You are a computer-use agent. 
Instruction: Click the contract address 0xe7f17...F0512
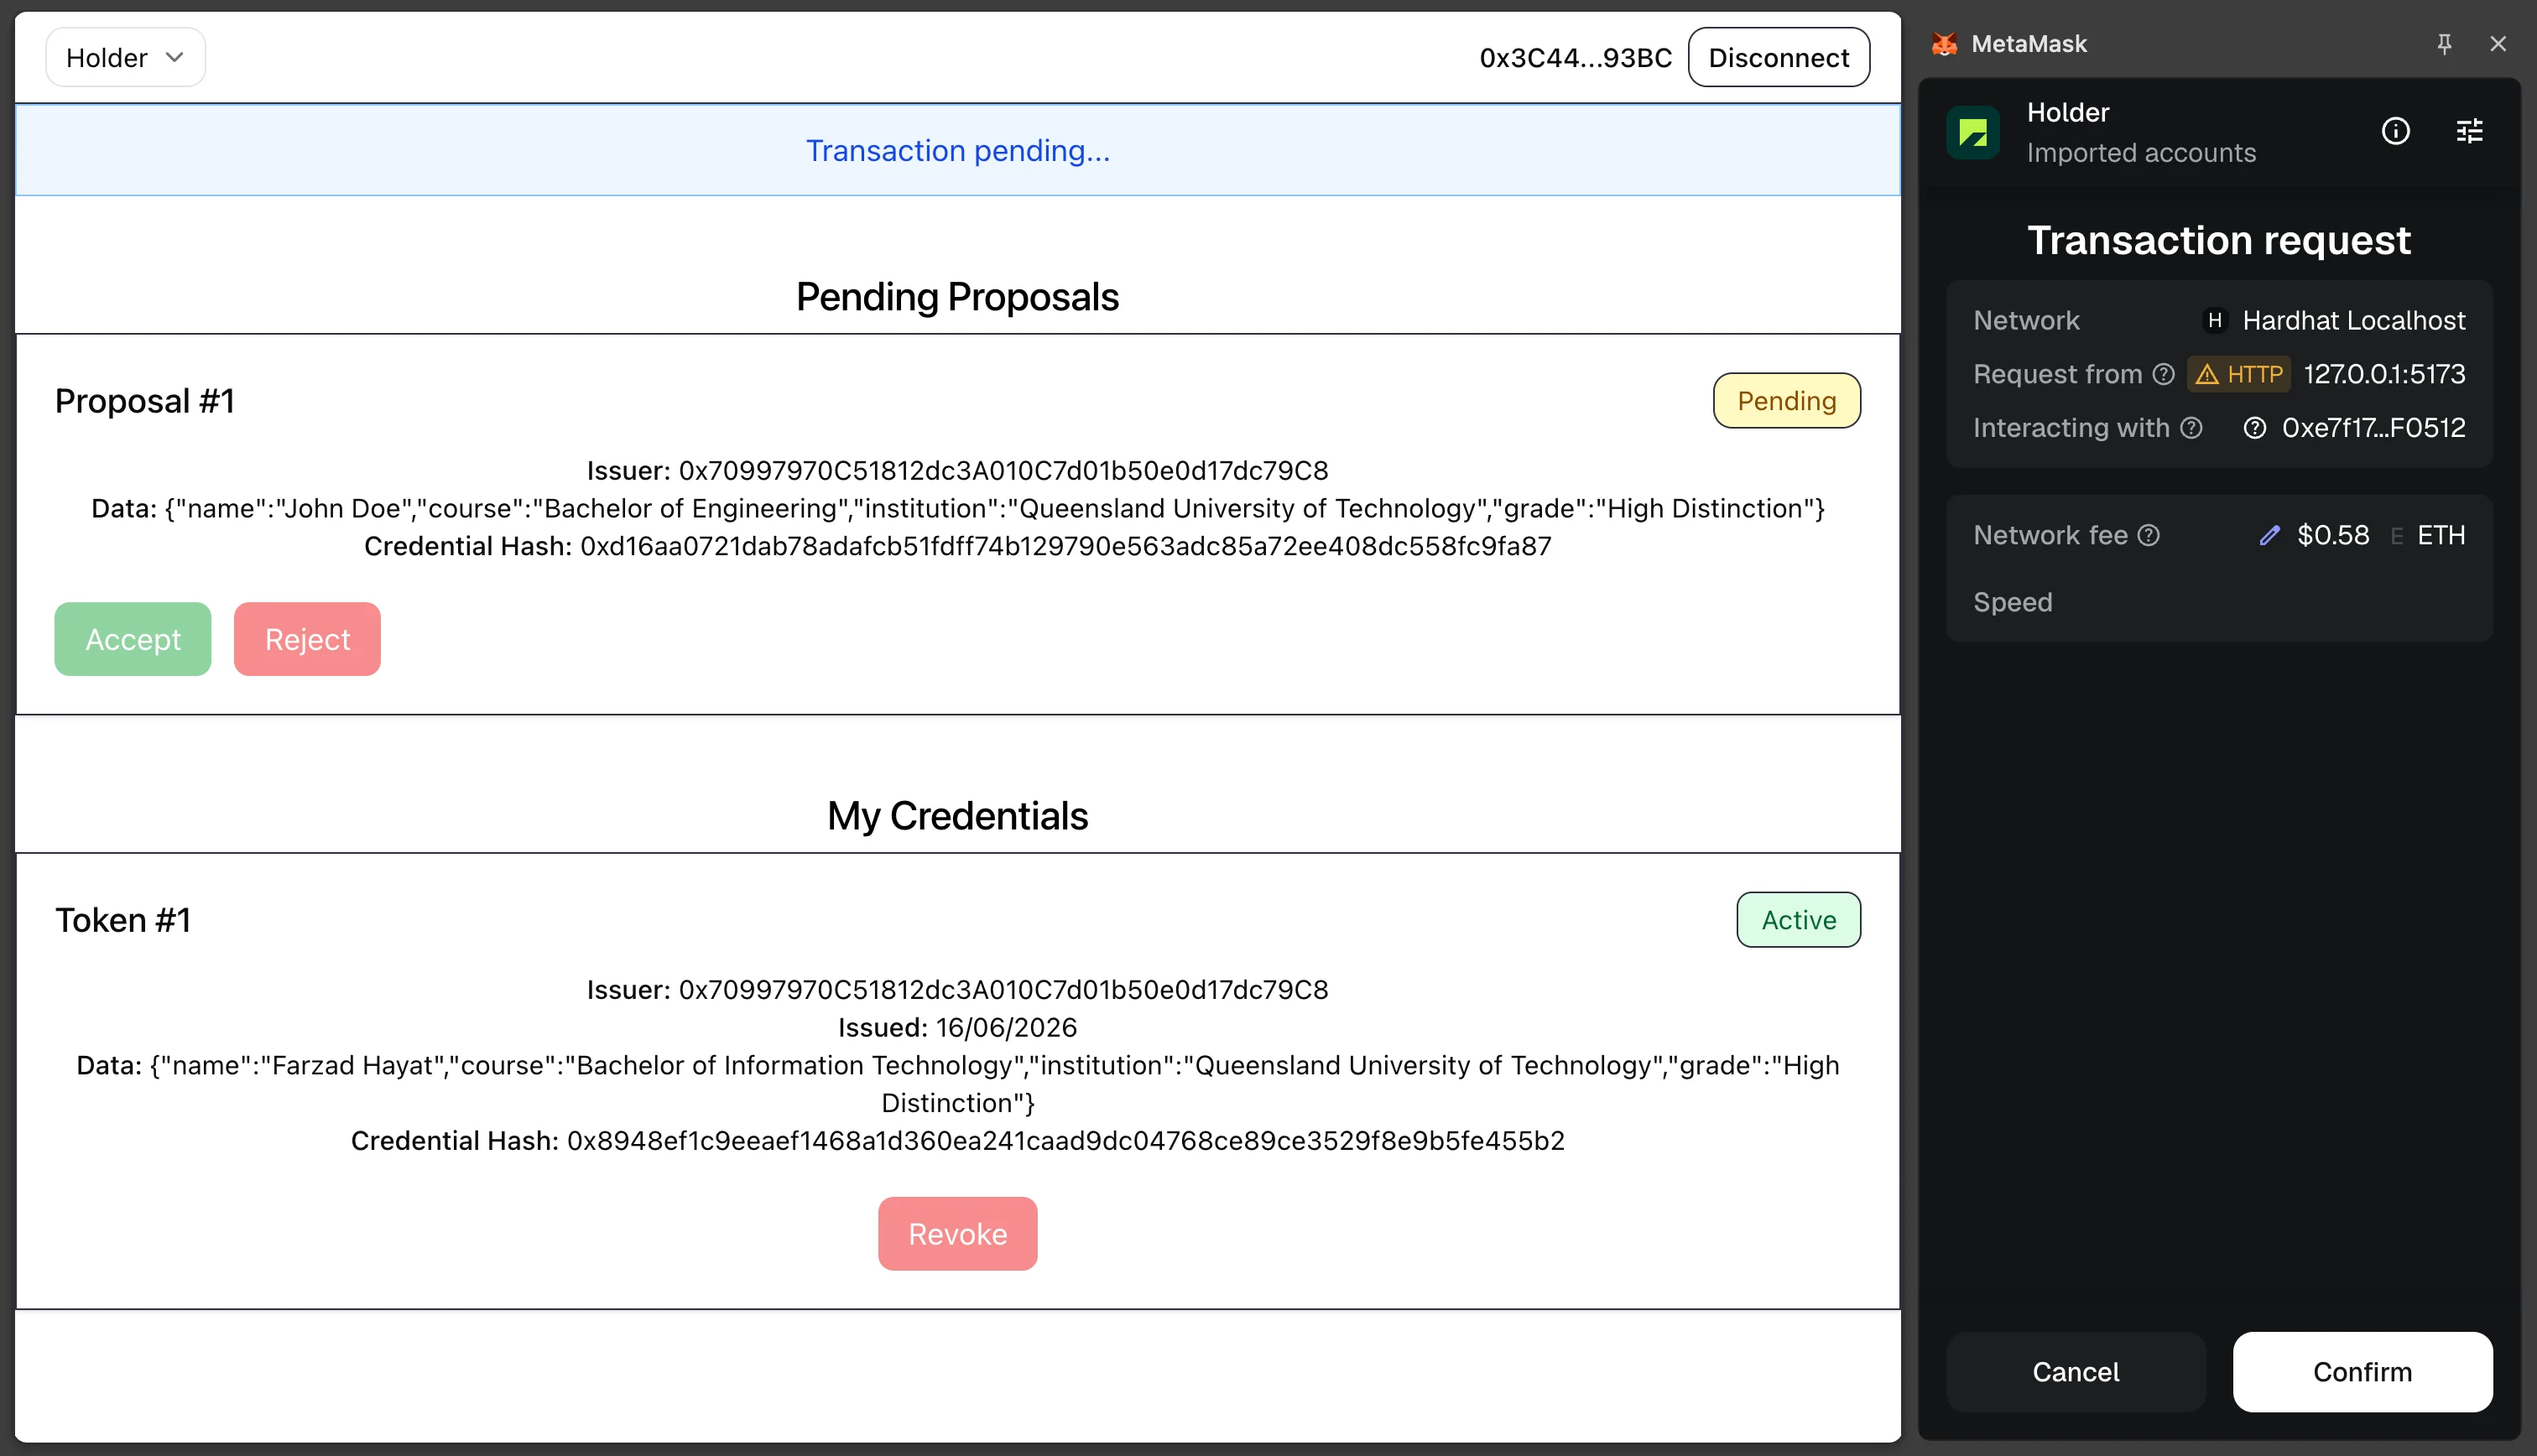point(2373,428)
